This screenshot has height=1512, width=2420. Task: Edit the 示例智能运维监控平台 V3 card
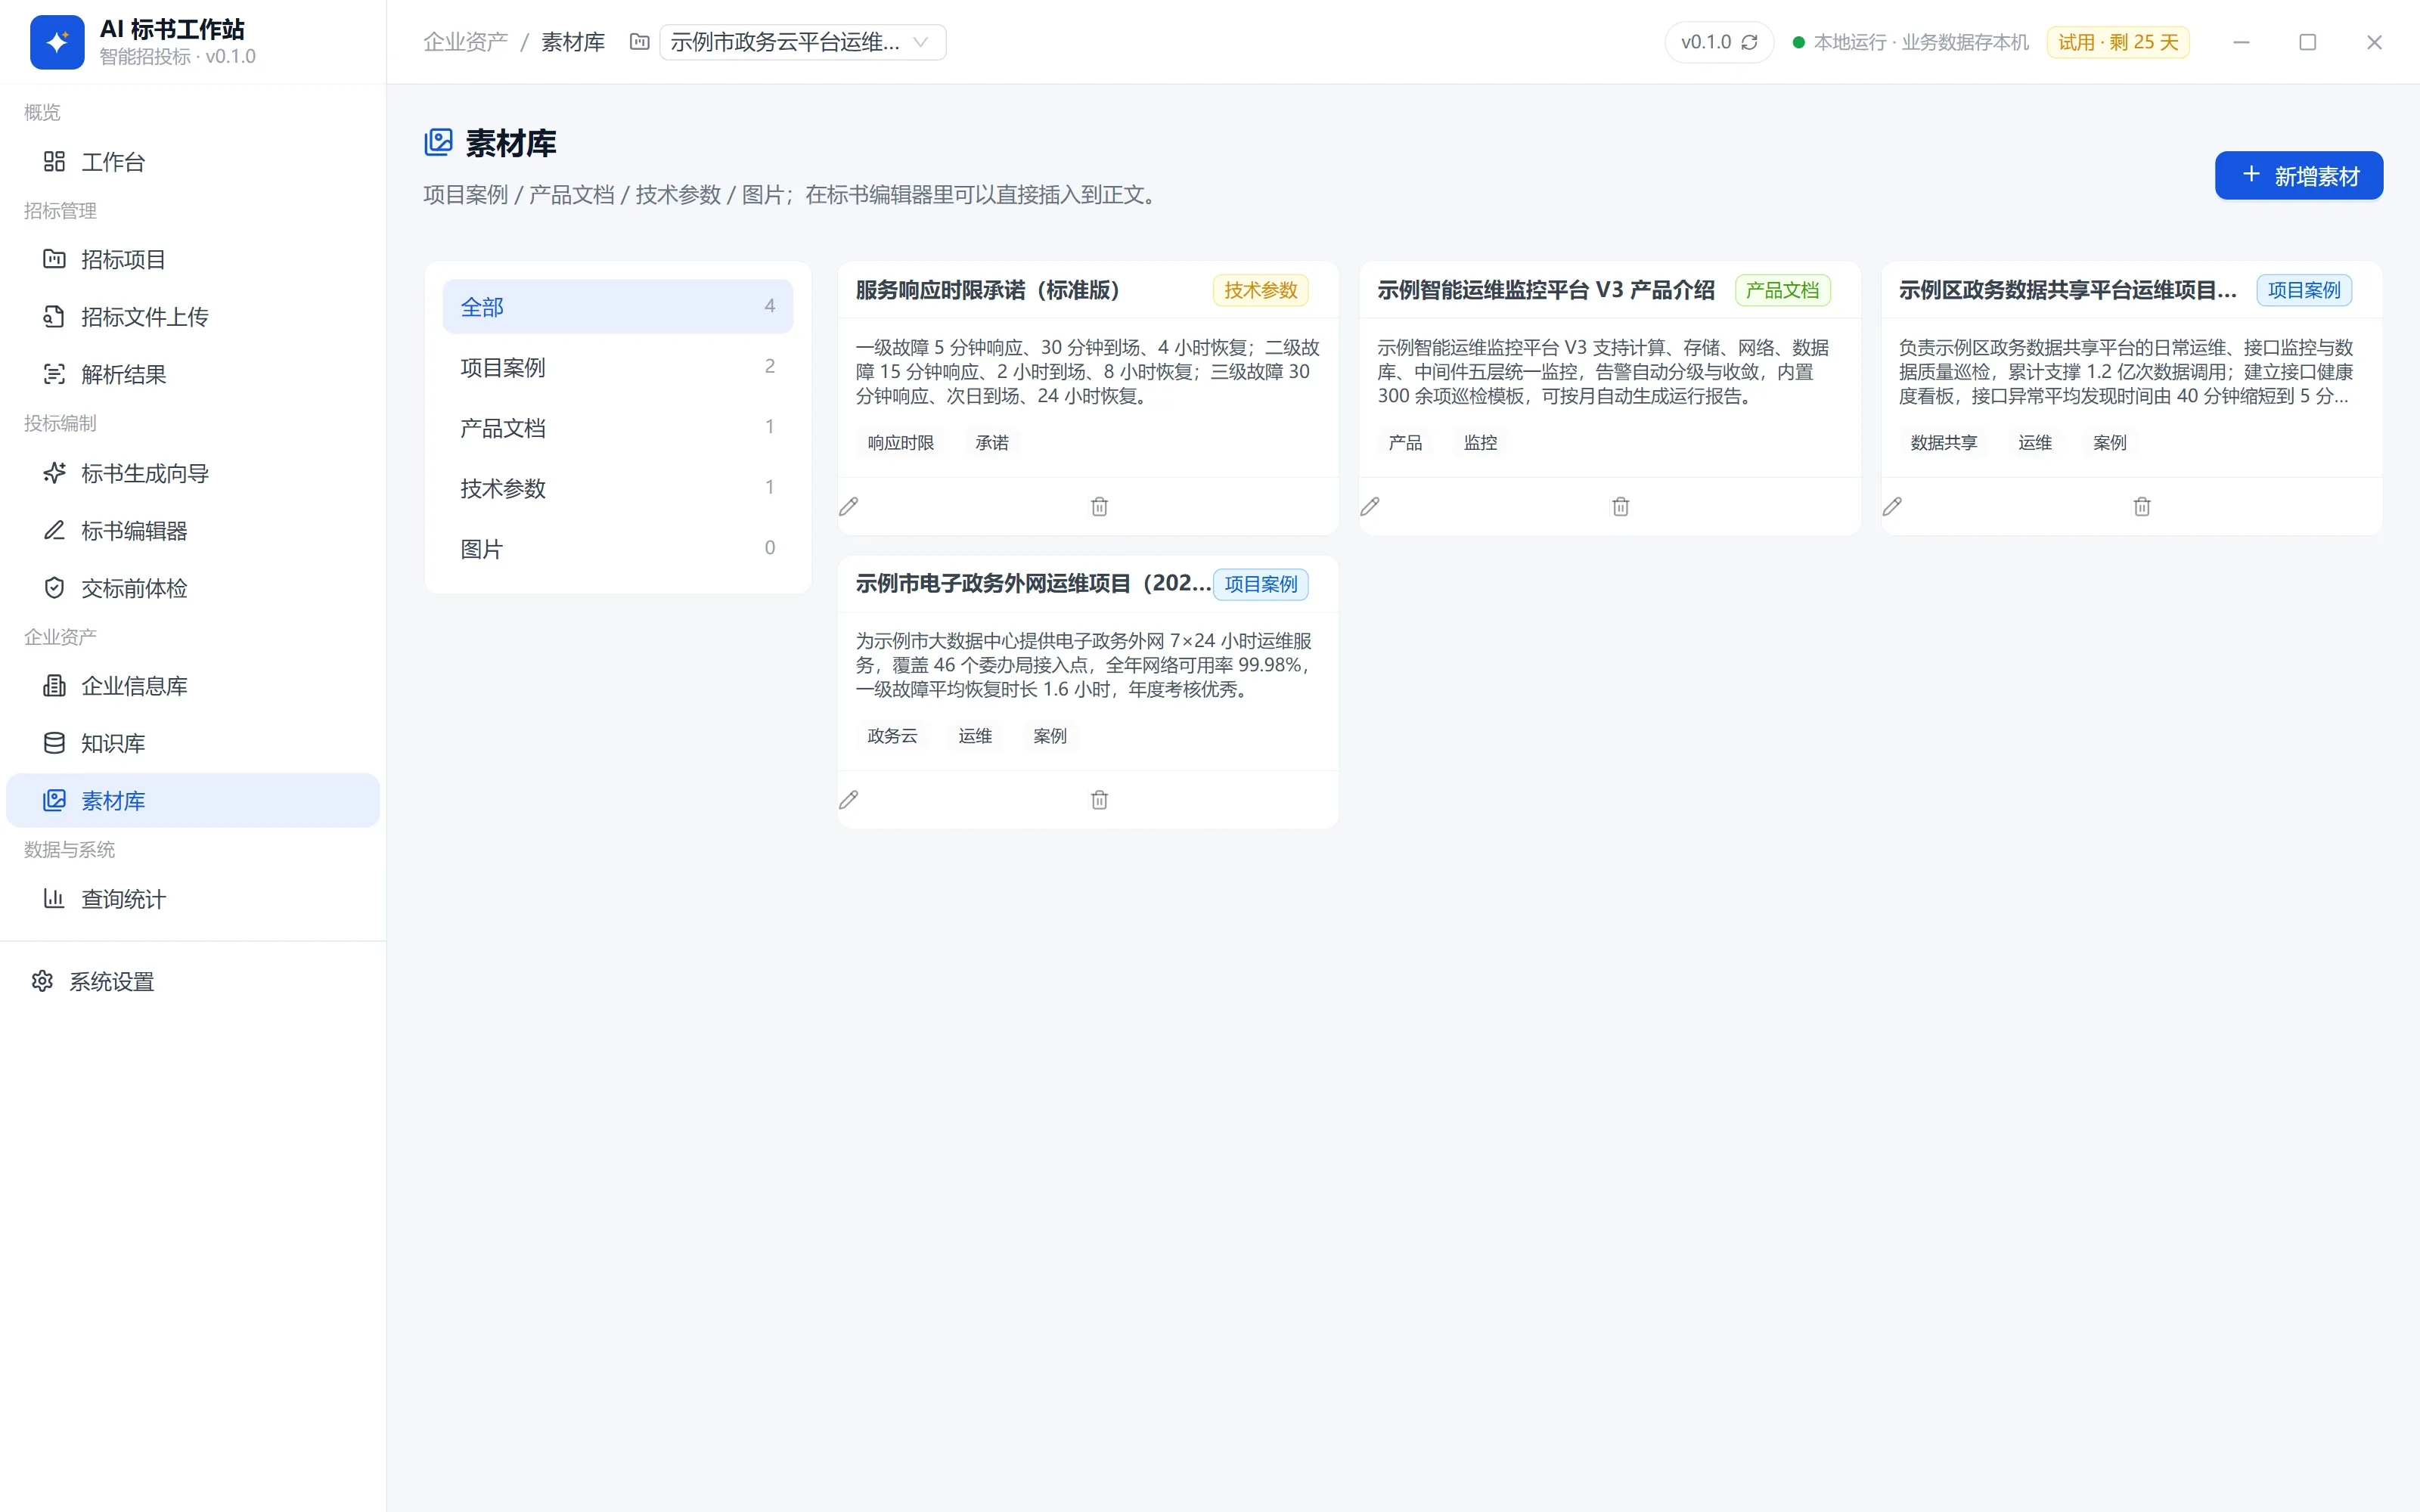[1370, 506]
